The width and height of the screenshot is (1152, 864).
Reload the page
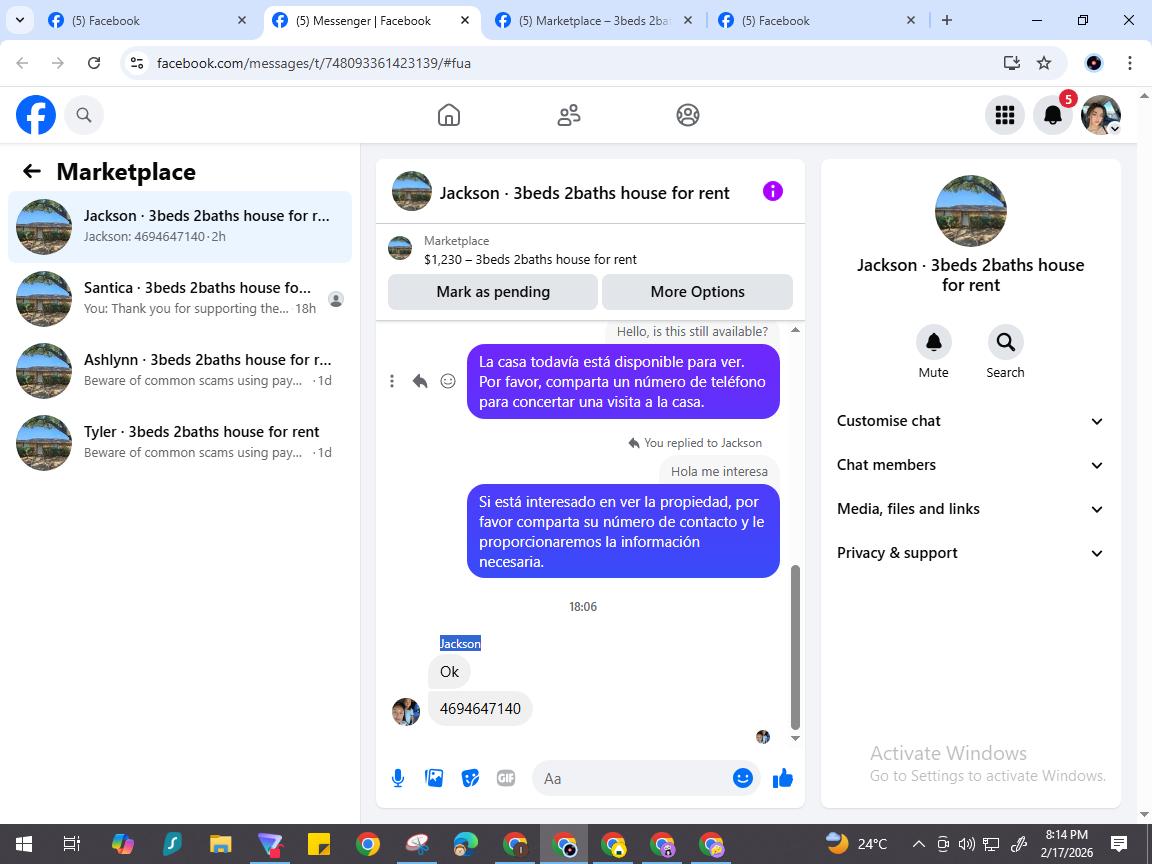pyautogui.click(x=94, y=63)
